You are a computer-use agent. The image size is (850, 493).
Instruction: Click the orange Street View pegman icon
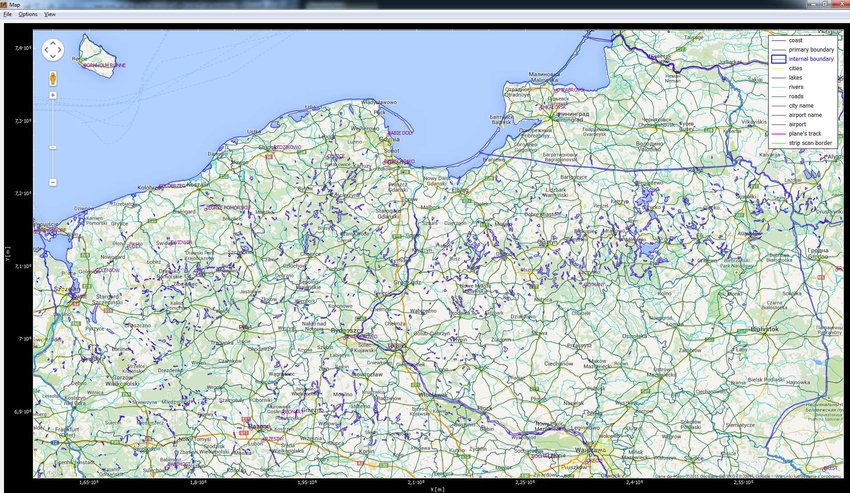53,78
